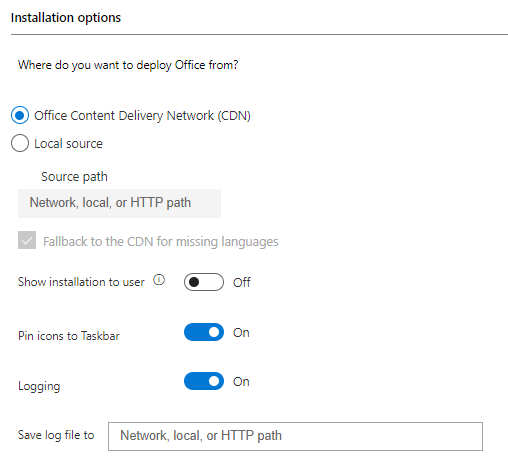Screen dimensions: 508x463
Task: Click in the Source path input field
Action: click(x=119, y=203)
